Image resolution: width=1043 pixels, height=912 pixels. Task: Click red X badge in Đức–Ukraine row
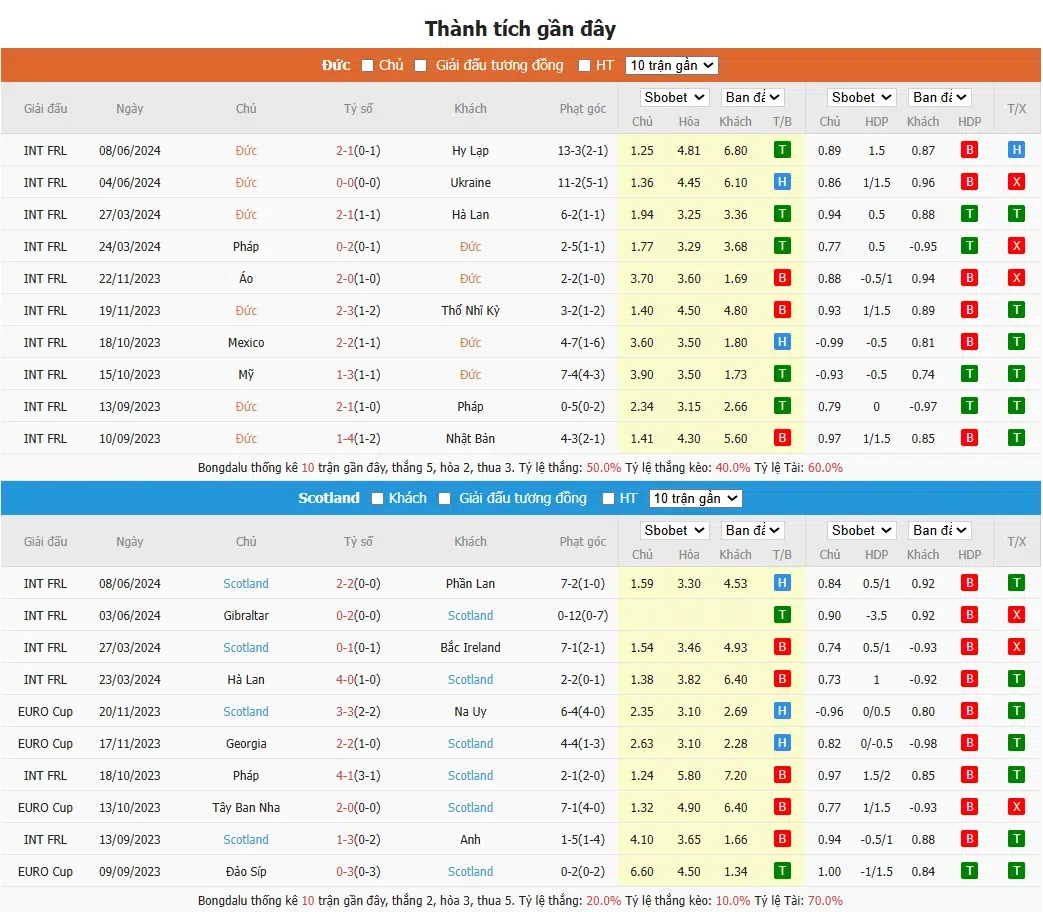pyautogui.click(x=1016, y=182)
